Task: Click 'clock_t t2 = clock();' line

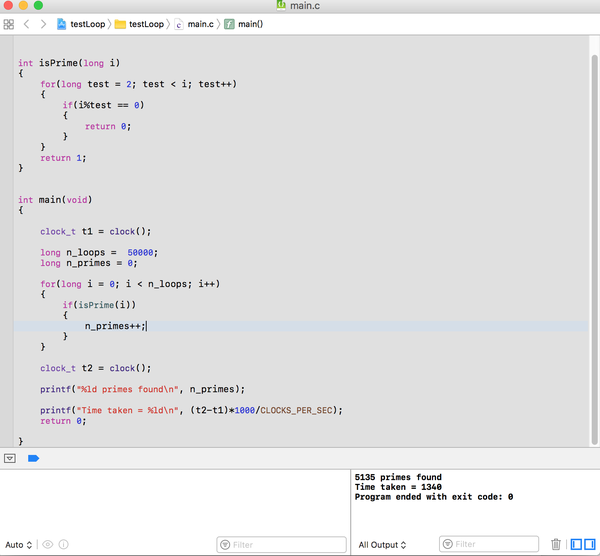Action: (x=96, y=368)
